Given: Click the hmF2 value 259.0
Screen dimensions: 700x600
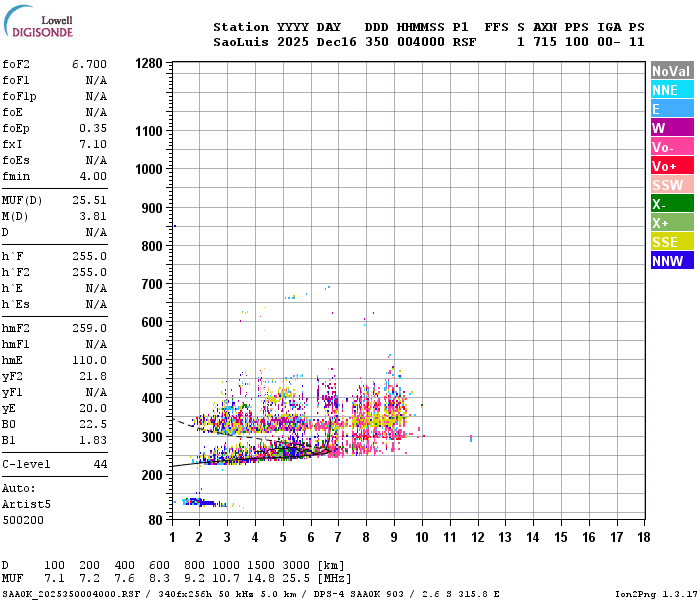Looking at the screenshot, I should click(x=89, y=329).
